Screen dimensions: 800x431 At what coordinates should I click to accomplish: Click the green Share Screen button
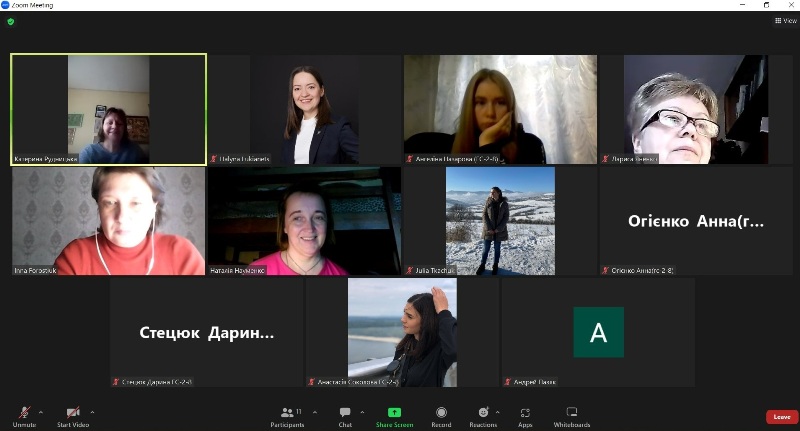tap(394, 416)
